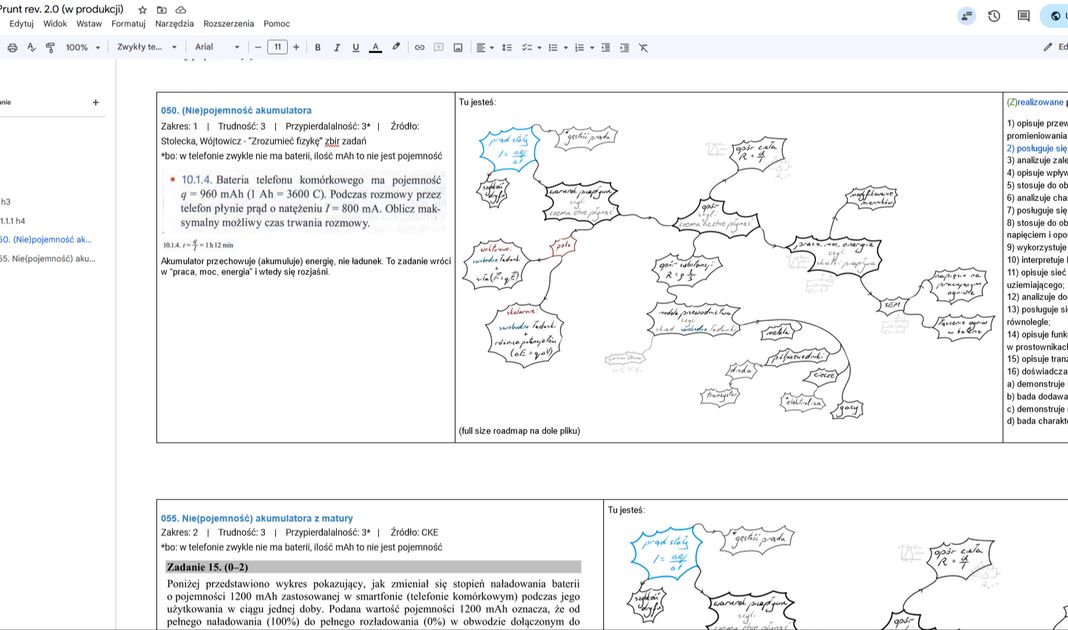The image size is (1068, 630).
Task: Star this document next to title
Action: click(x=142, y=9)
